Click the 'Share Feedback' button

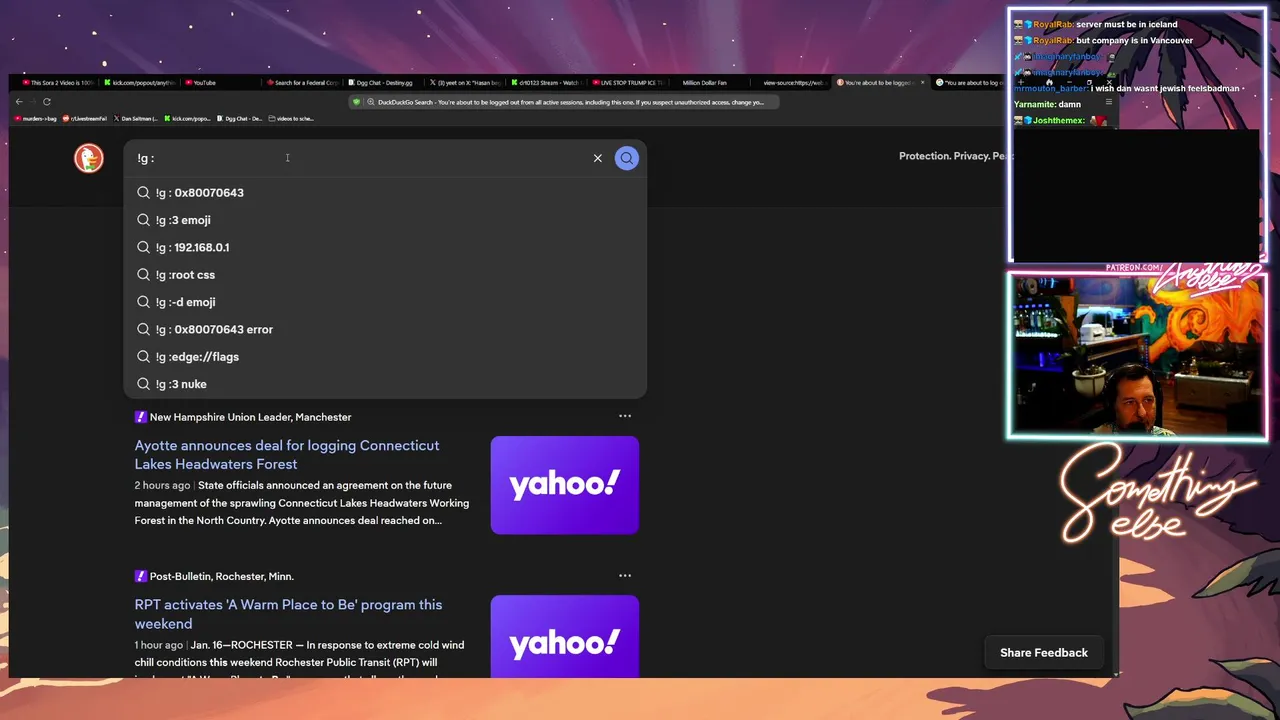pos(1044,653)
